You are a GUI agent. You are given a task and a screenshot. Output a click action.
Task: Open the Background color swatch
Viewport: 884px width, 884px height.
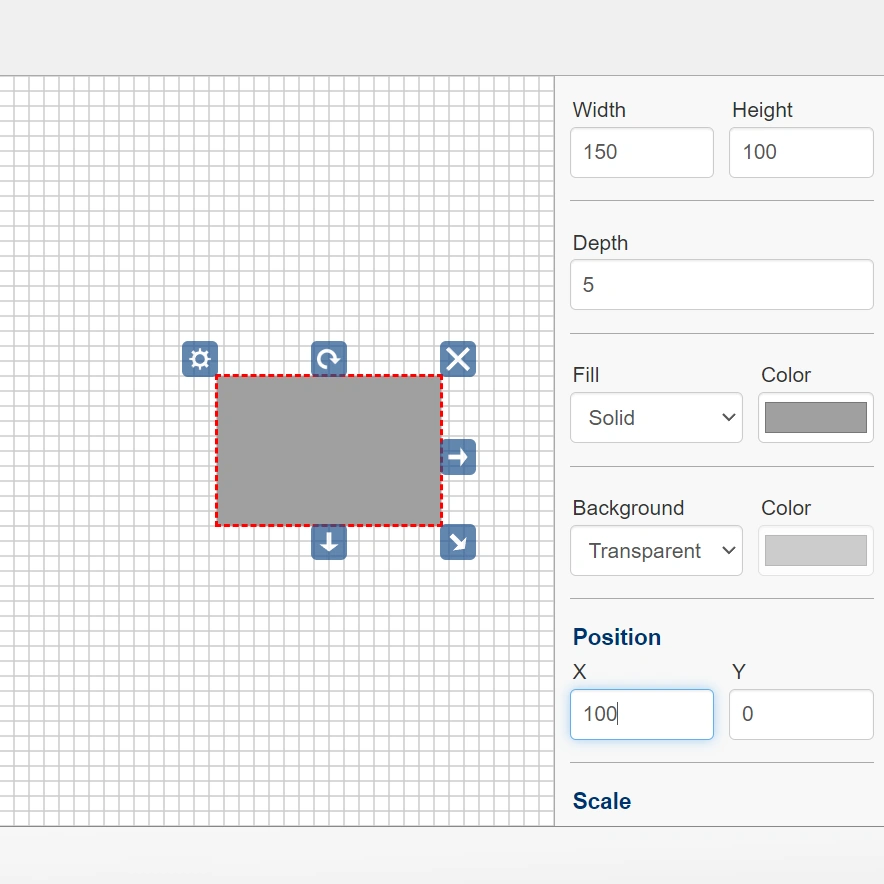pos(815,551)
